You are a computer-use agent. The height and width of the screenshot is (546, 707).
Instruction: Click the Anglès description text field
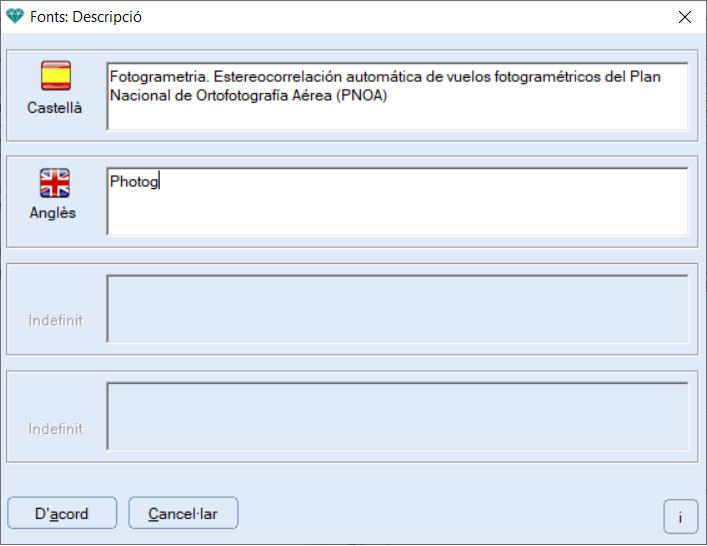(398, 202)
